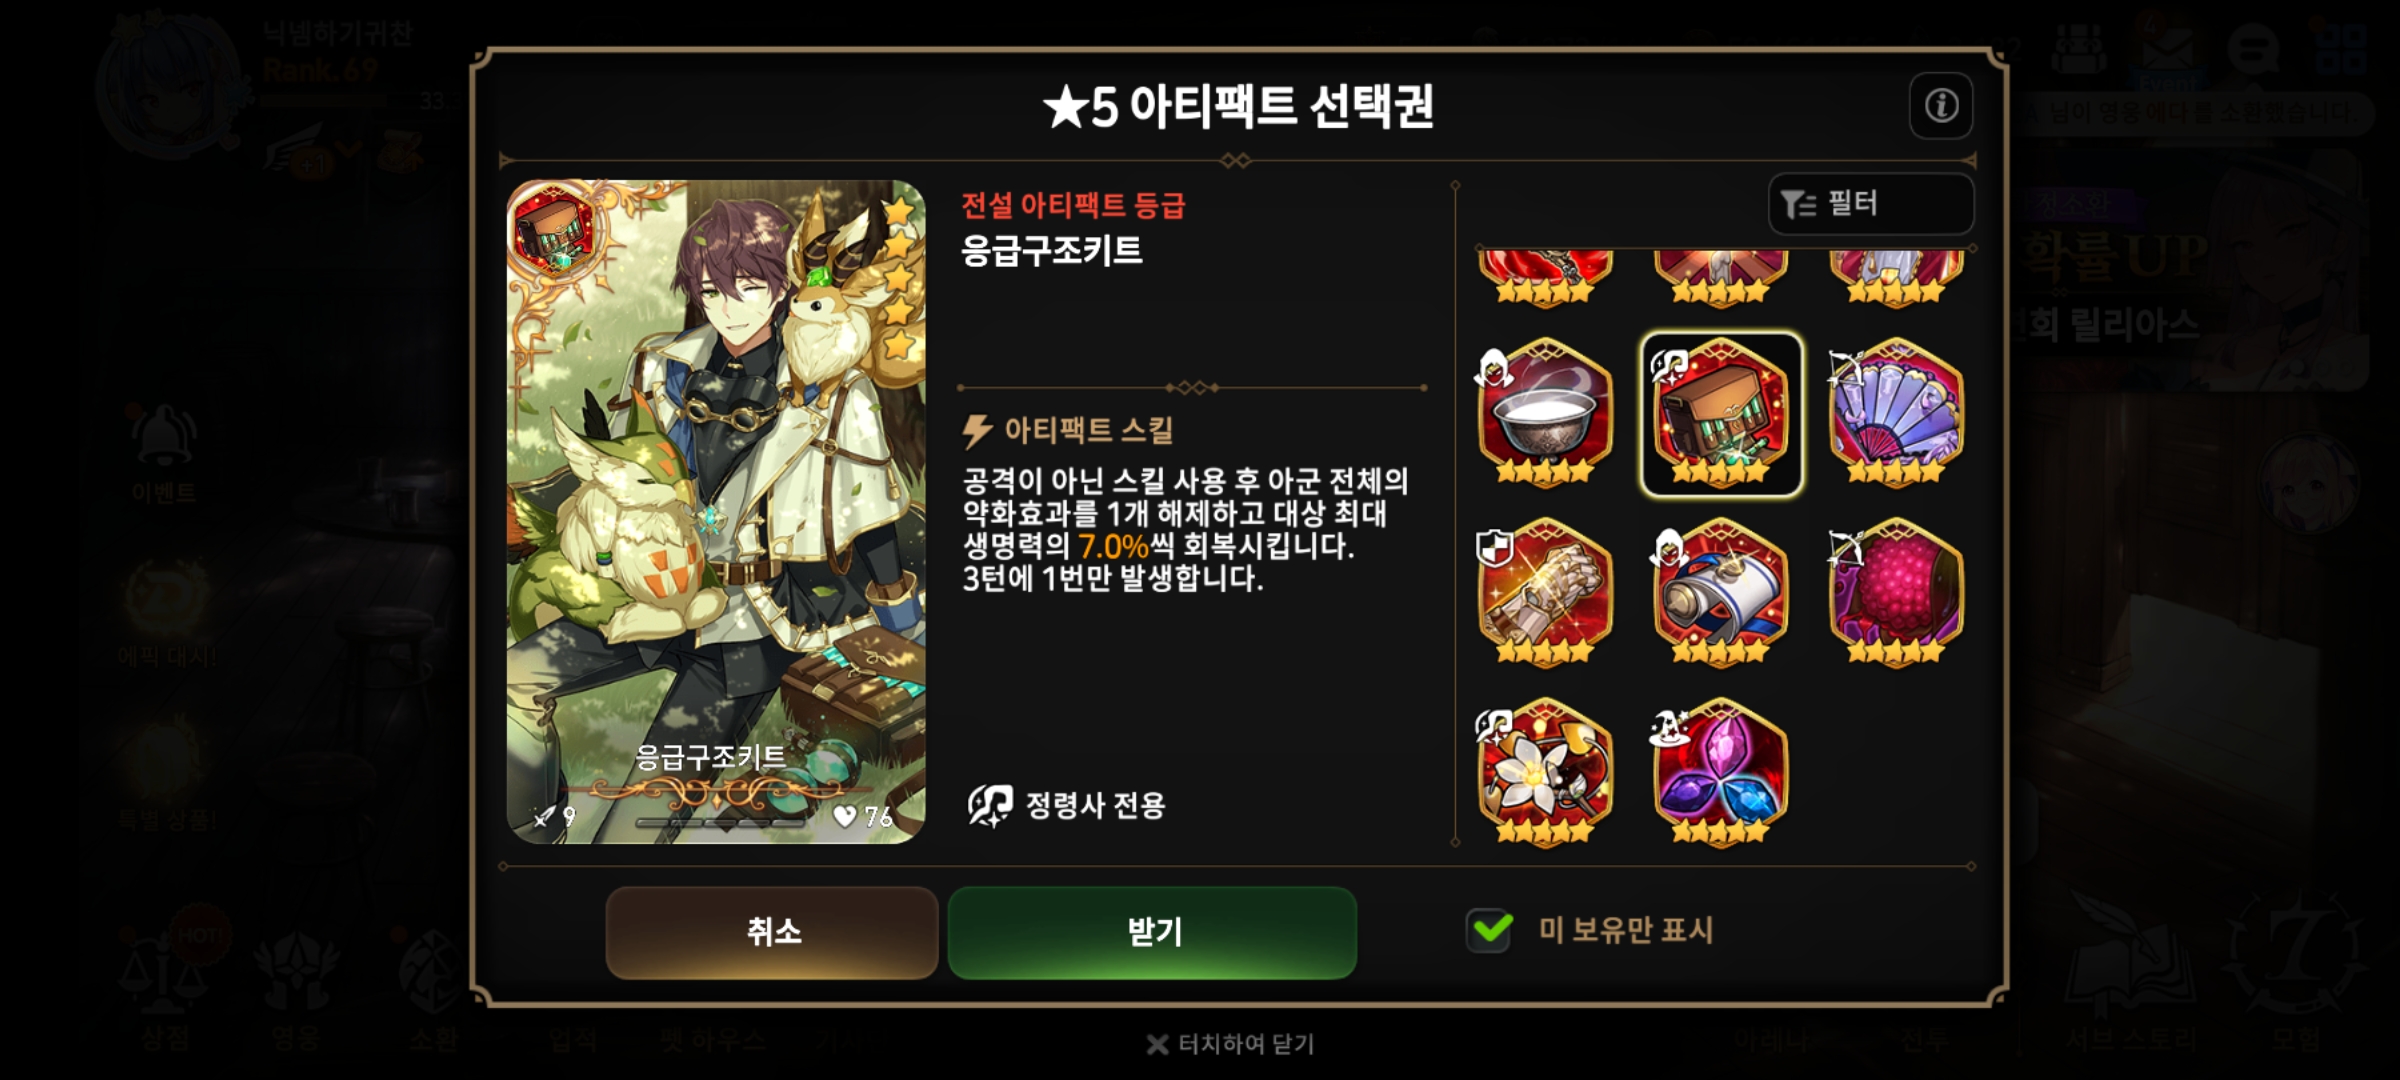Select the golden gauntlet artifact icon
The width and height of the screenshot is (2400, 1080).
(x=1545, y=592)
